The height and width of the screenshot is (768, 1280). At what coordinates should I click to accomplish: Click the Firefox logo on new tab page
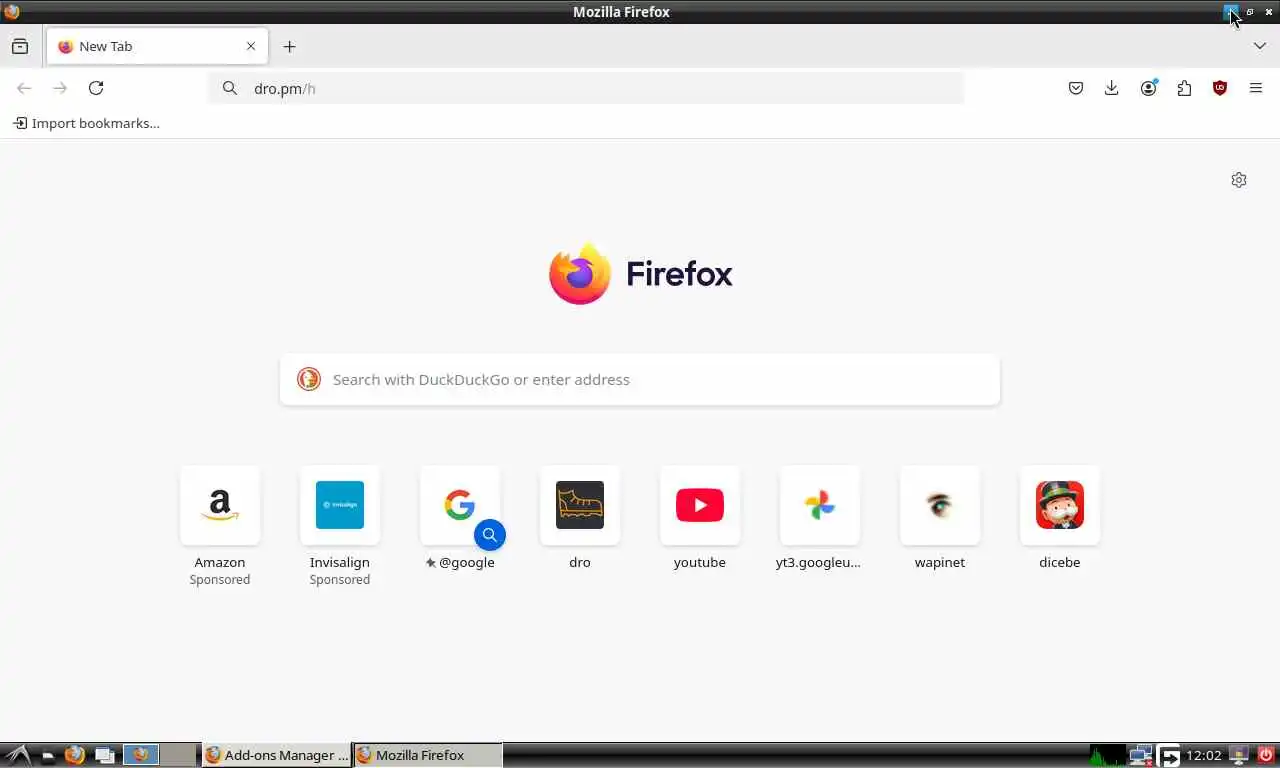click(x=640, y=273)
